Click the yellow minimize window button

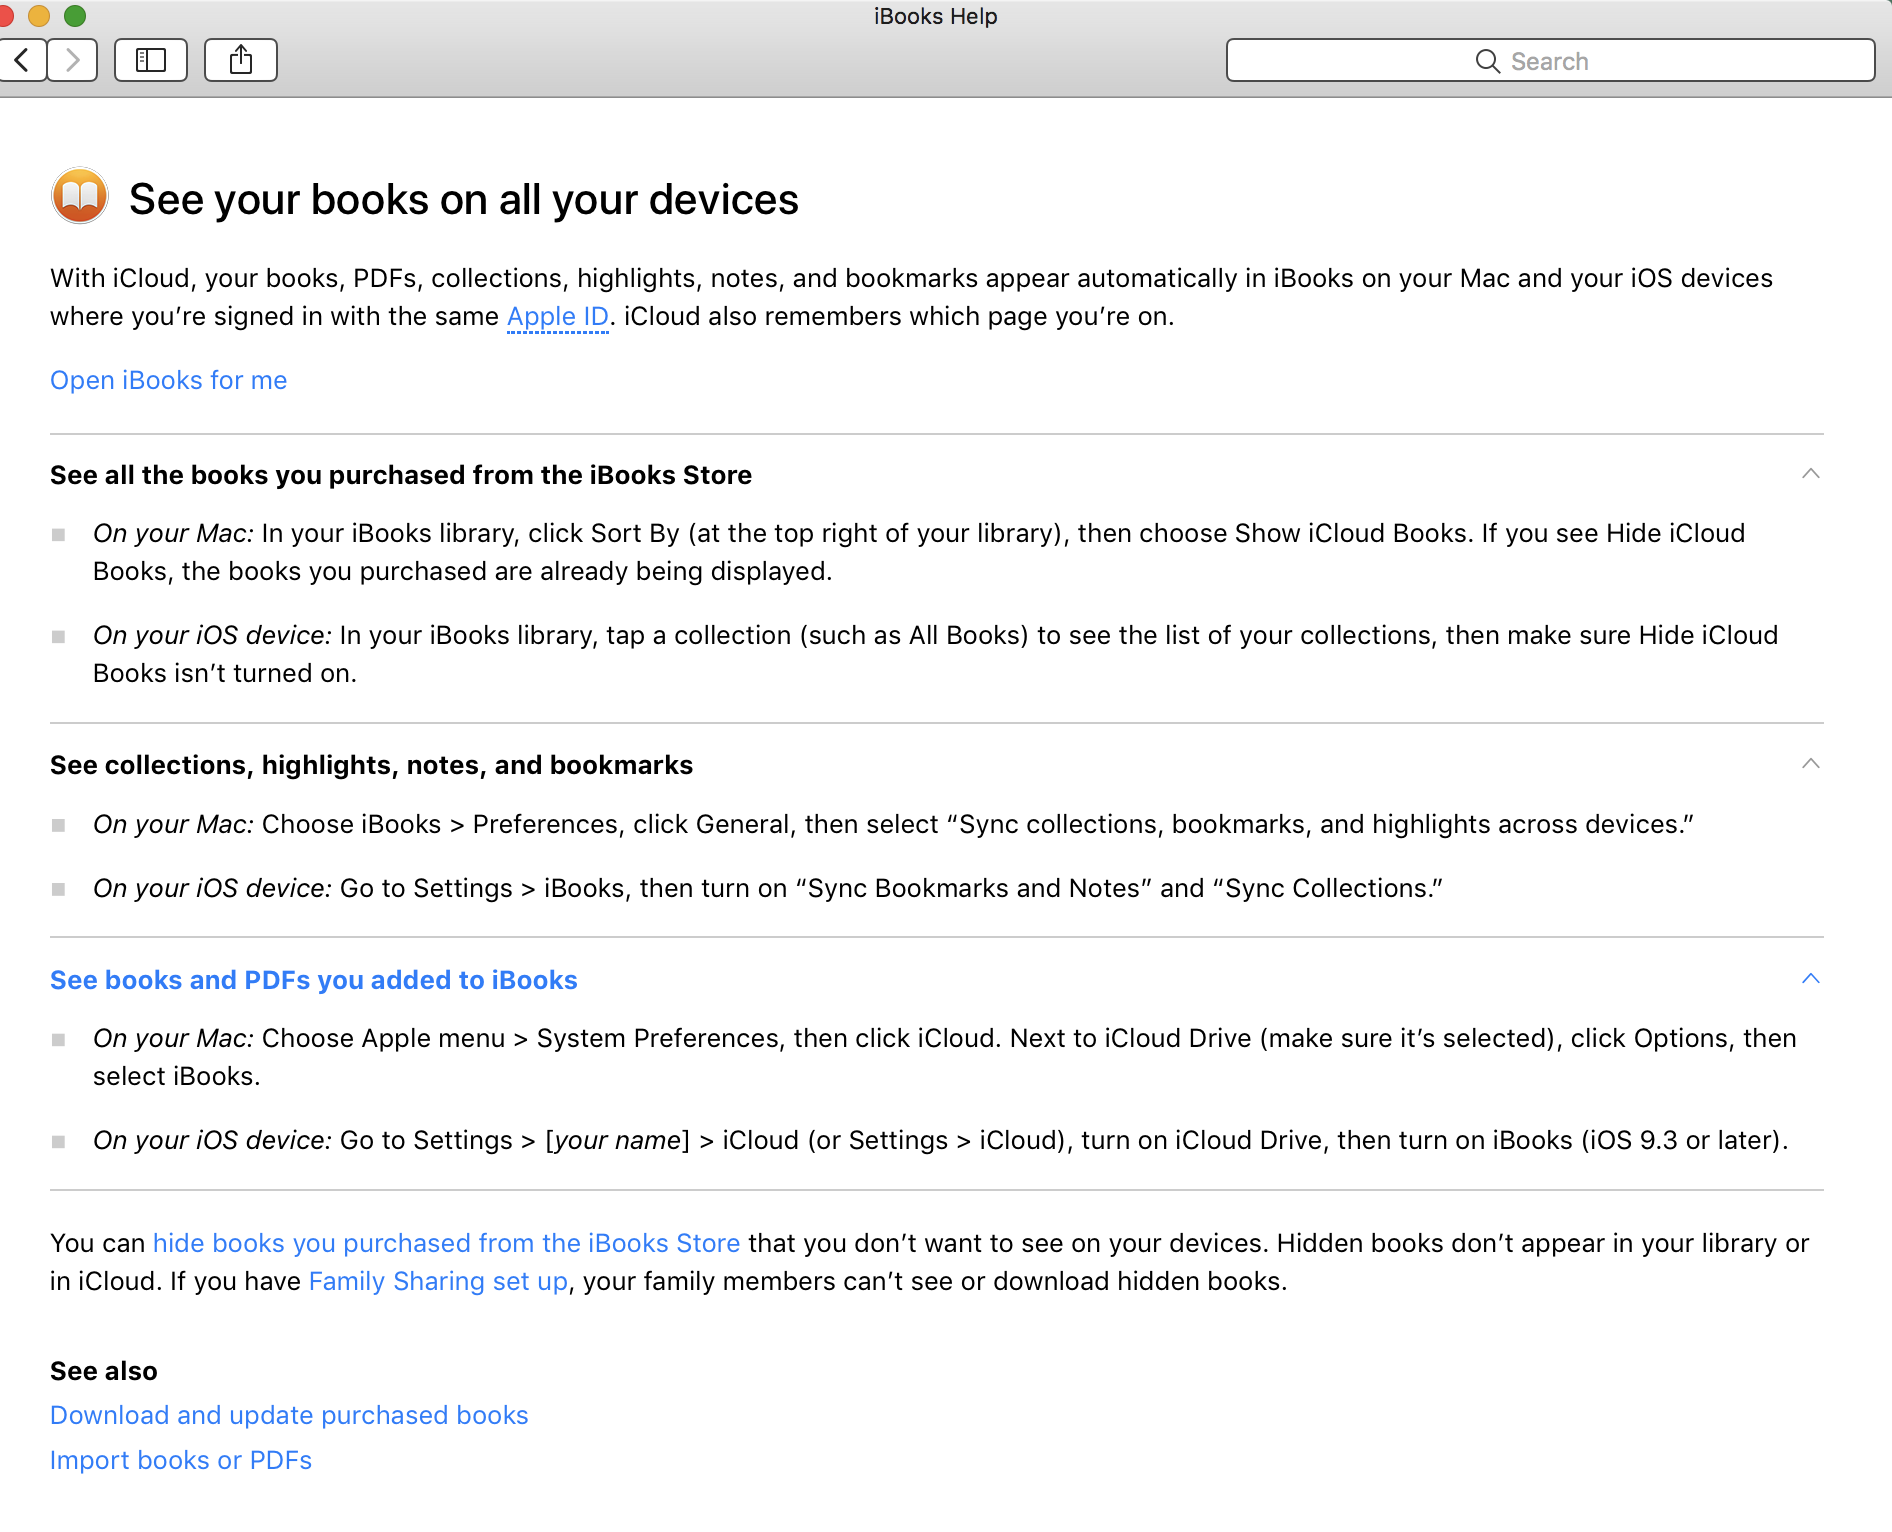click(x=39, y=15)
